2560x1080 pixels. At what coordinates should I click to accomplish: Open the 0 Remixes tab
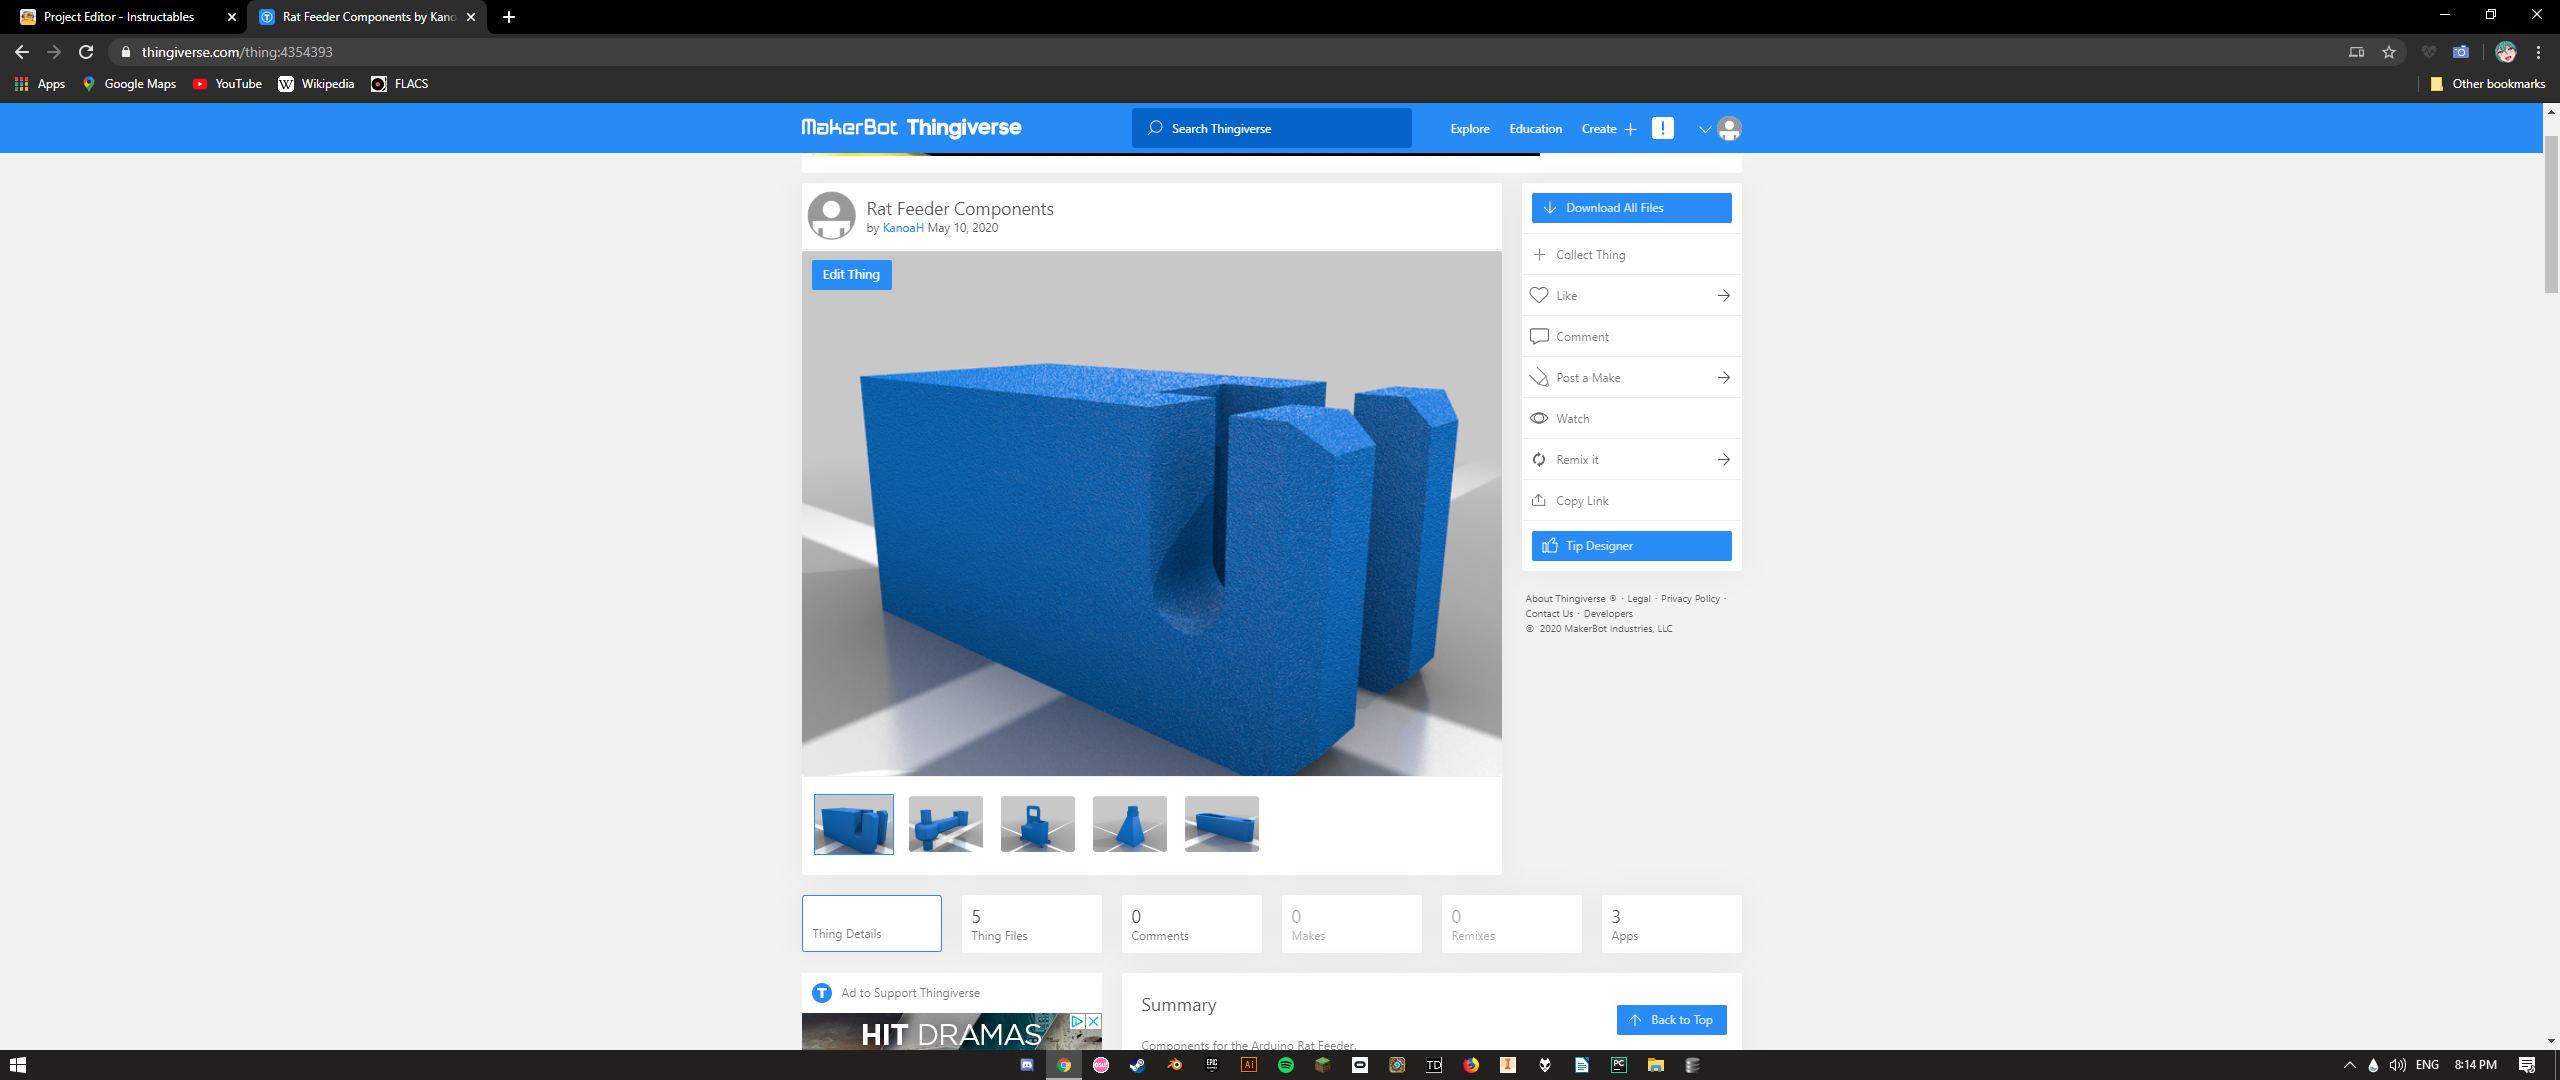coord(1512,923)
